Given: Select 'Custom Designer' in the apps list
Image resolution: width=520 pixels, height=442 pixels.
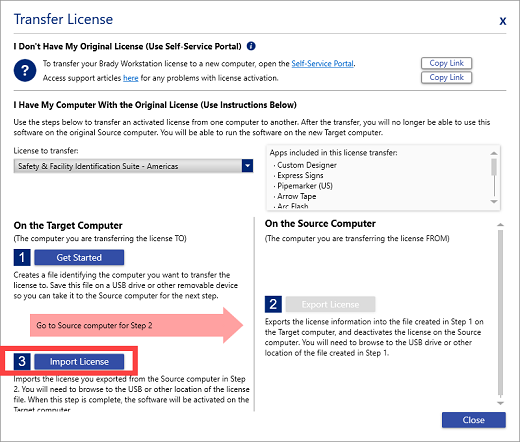Looking at the screenshot, I should tap(307, 165).
